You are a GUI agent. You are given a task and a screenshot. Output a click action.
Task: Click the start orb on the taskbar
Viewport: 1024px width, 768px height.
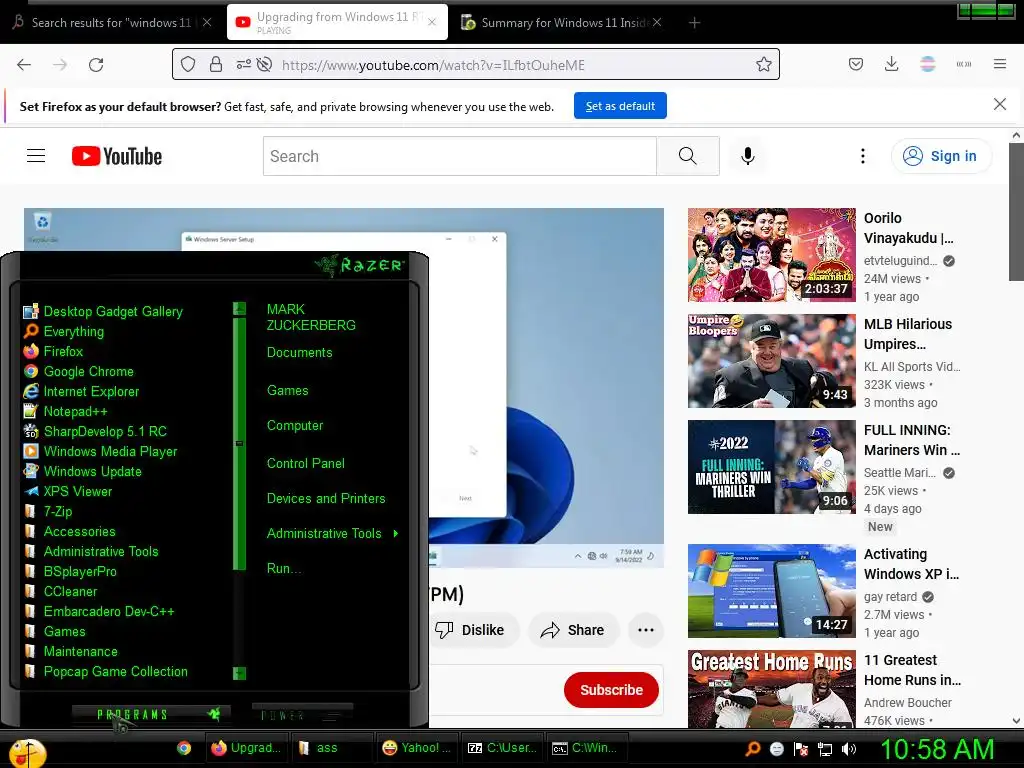pyautogui.click(x=27, y=754)
